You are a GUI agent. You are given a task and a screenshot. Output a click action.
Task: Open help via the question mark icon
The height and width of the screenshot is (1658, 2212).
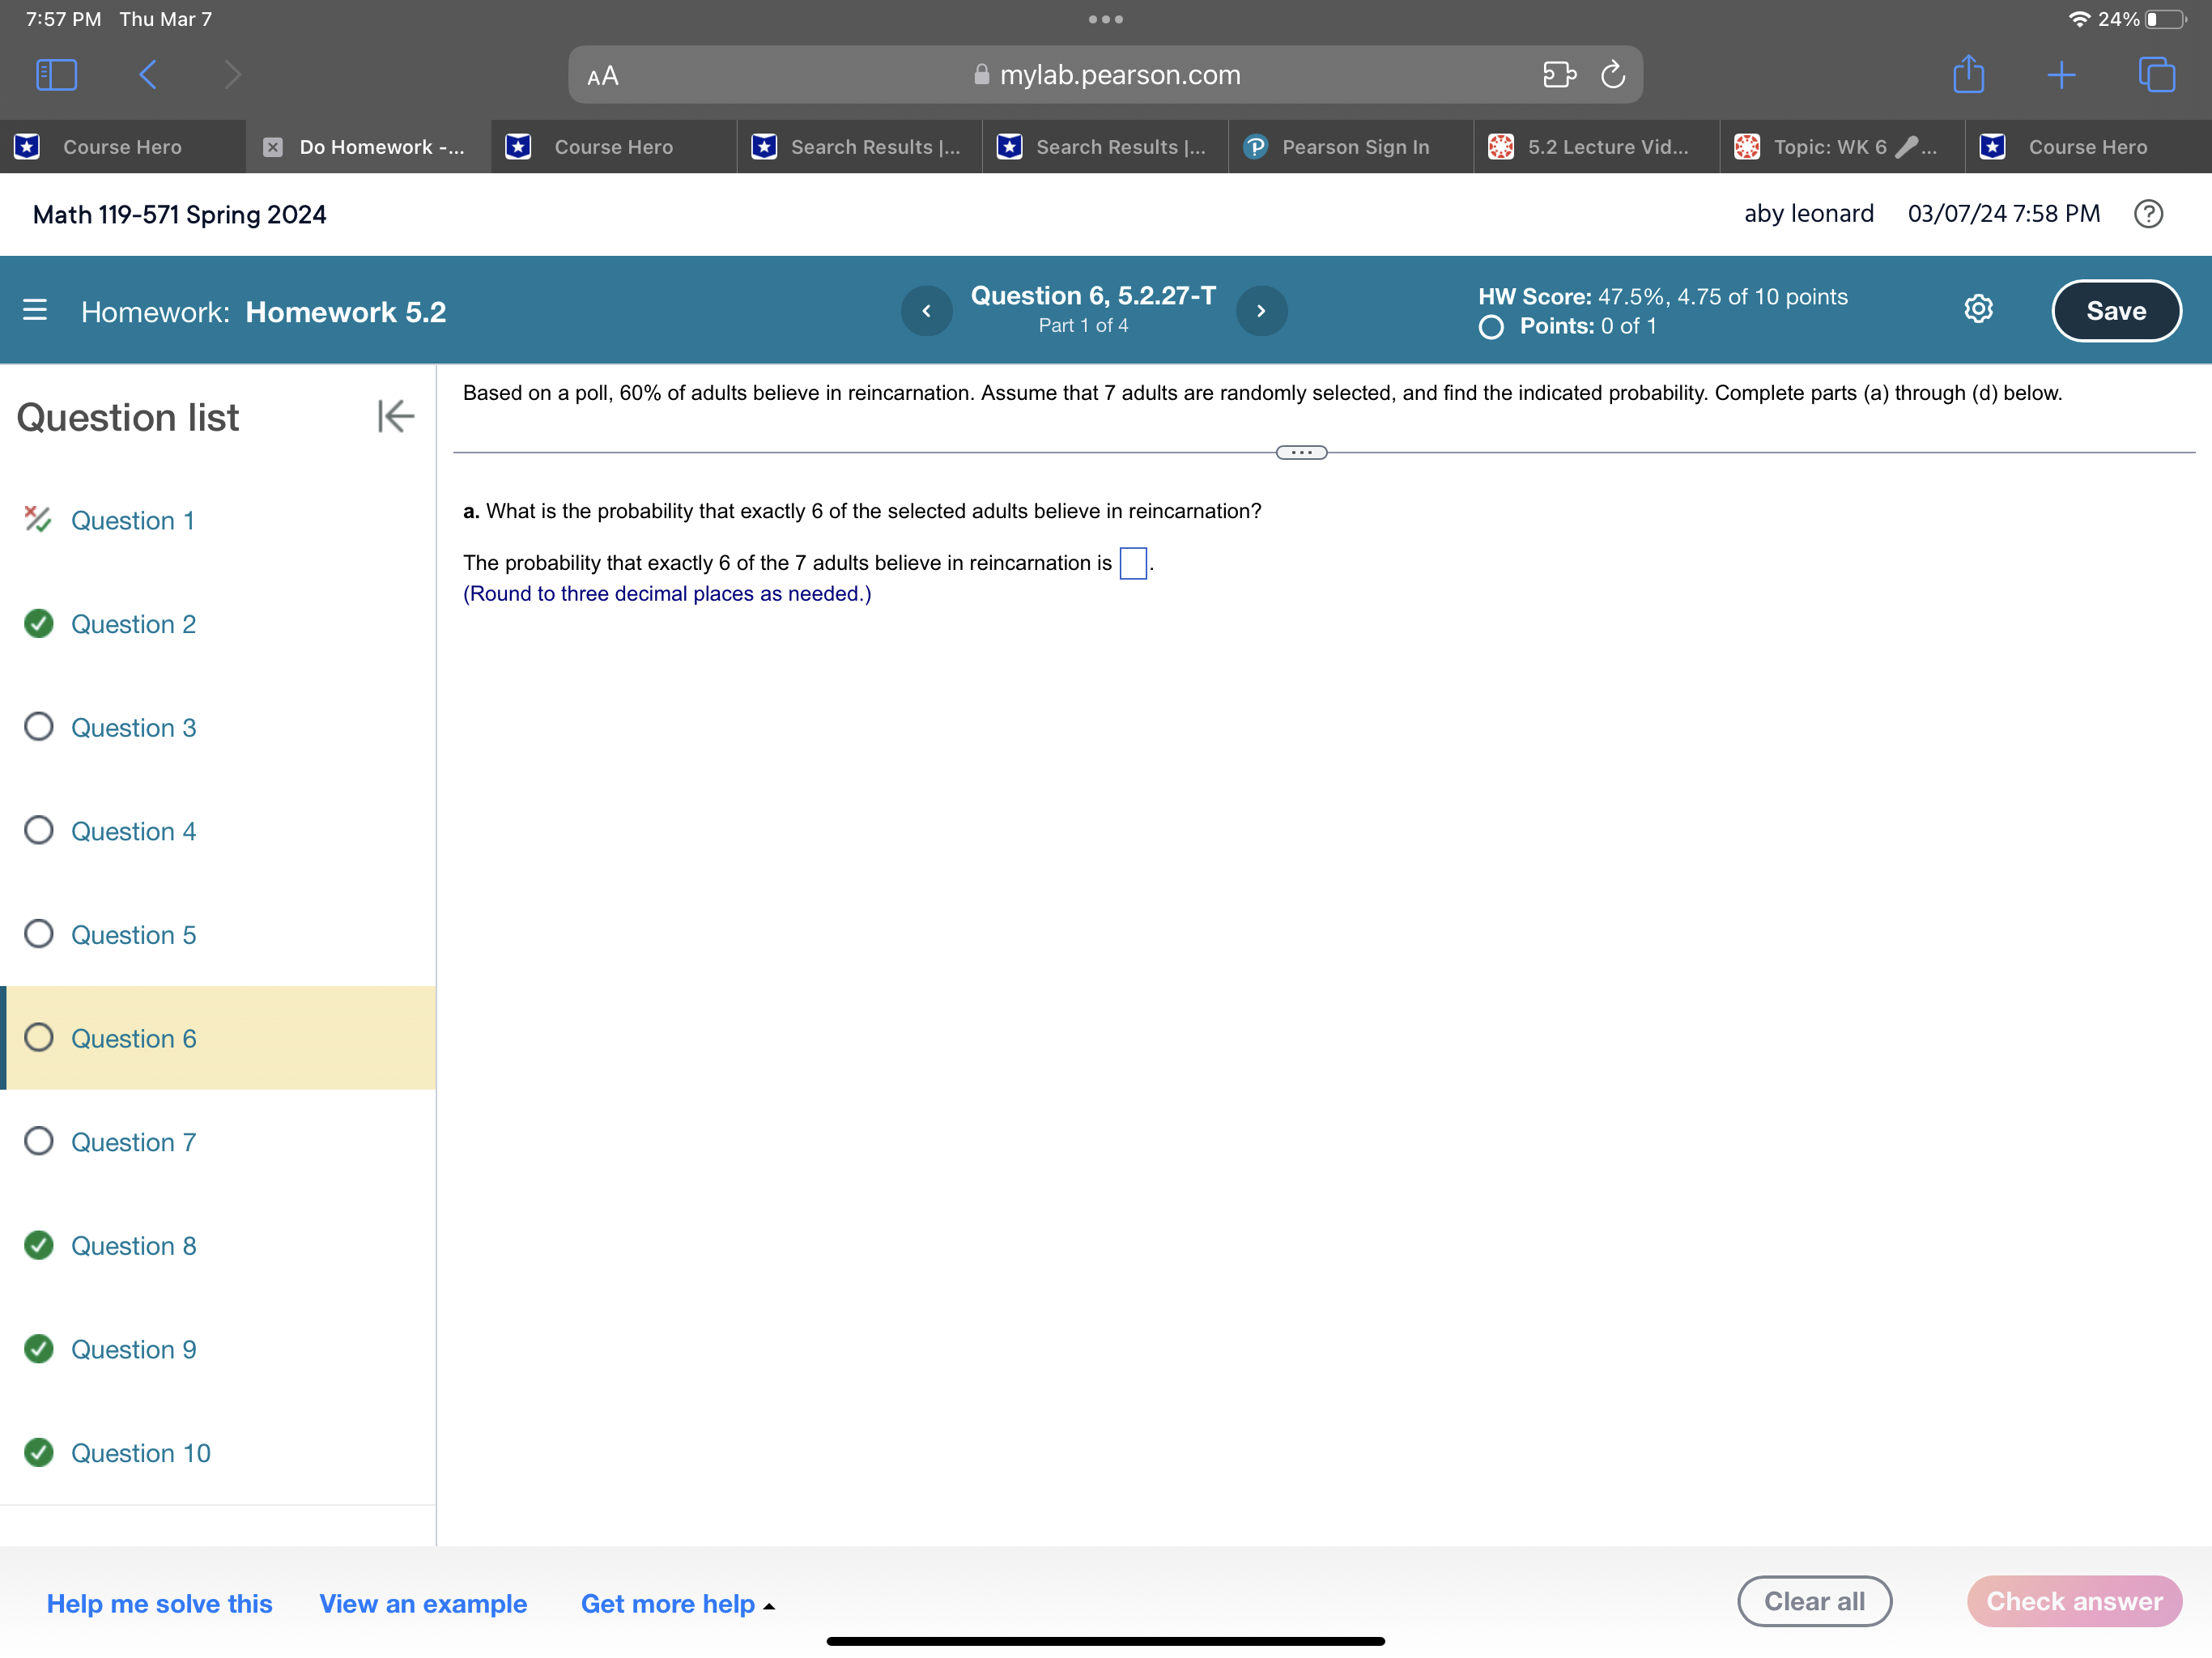coord(2148,213)
